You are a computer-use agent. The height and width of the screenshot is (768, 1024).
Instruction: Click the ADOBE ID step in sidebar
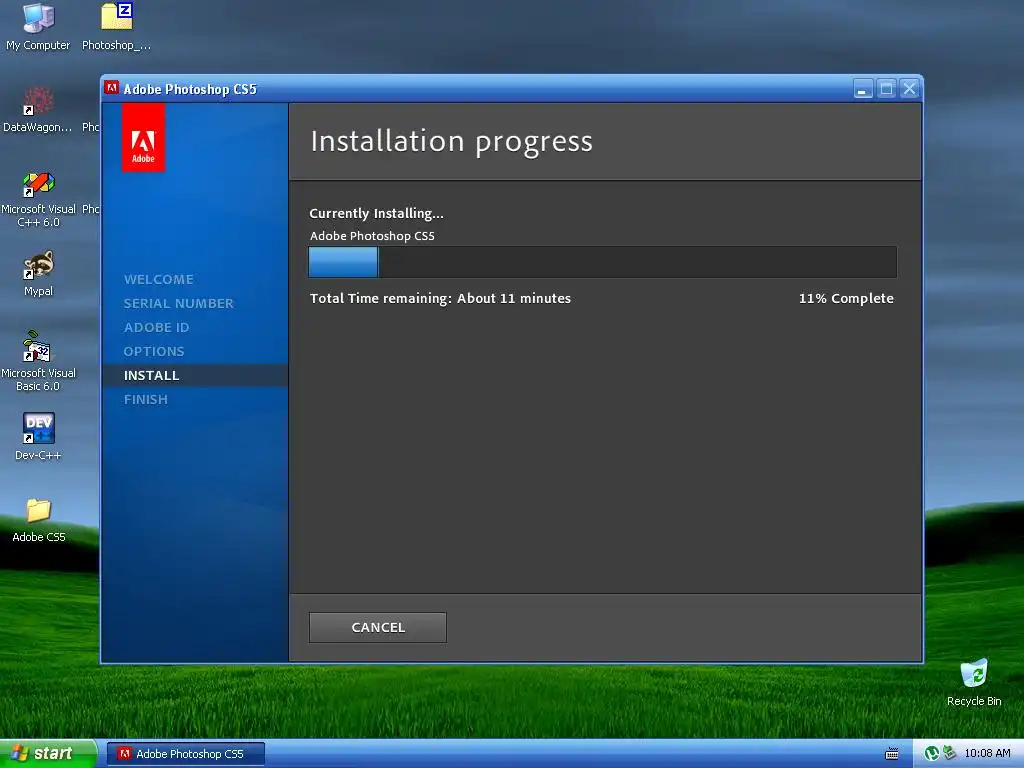156,328
